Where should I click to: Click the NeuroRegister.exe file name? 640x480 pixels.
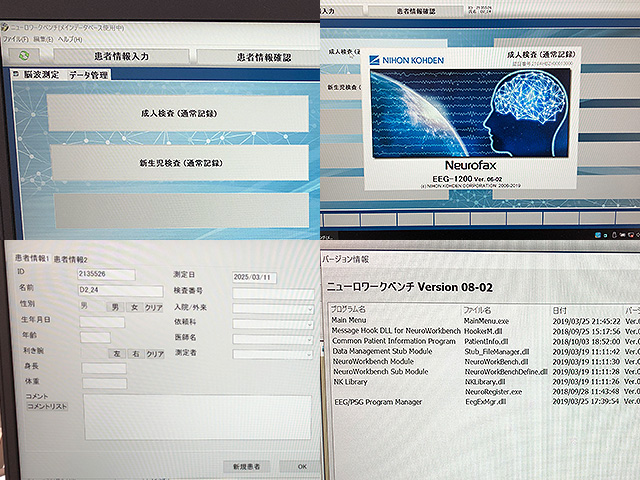pyautogui.click(x=493, y=392)
